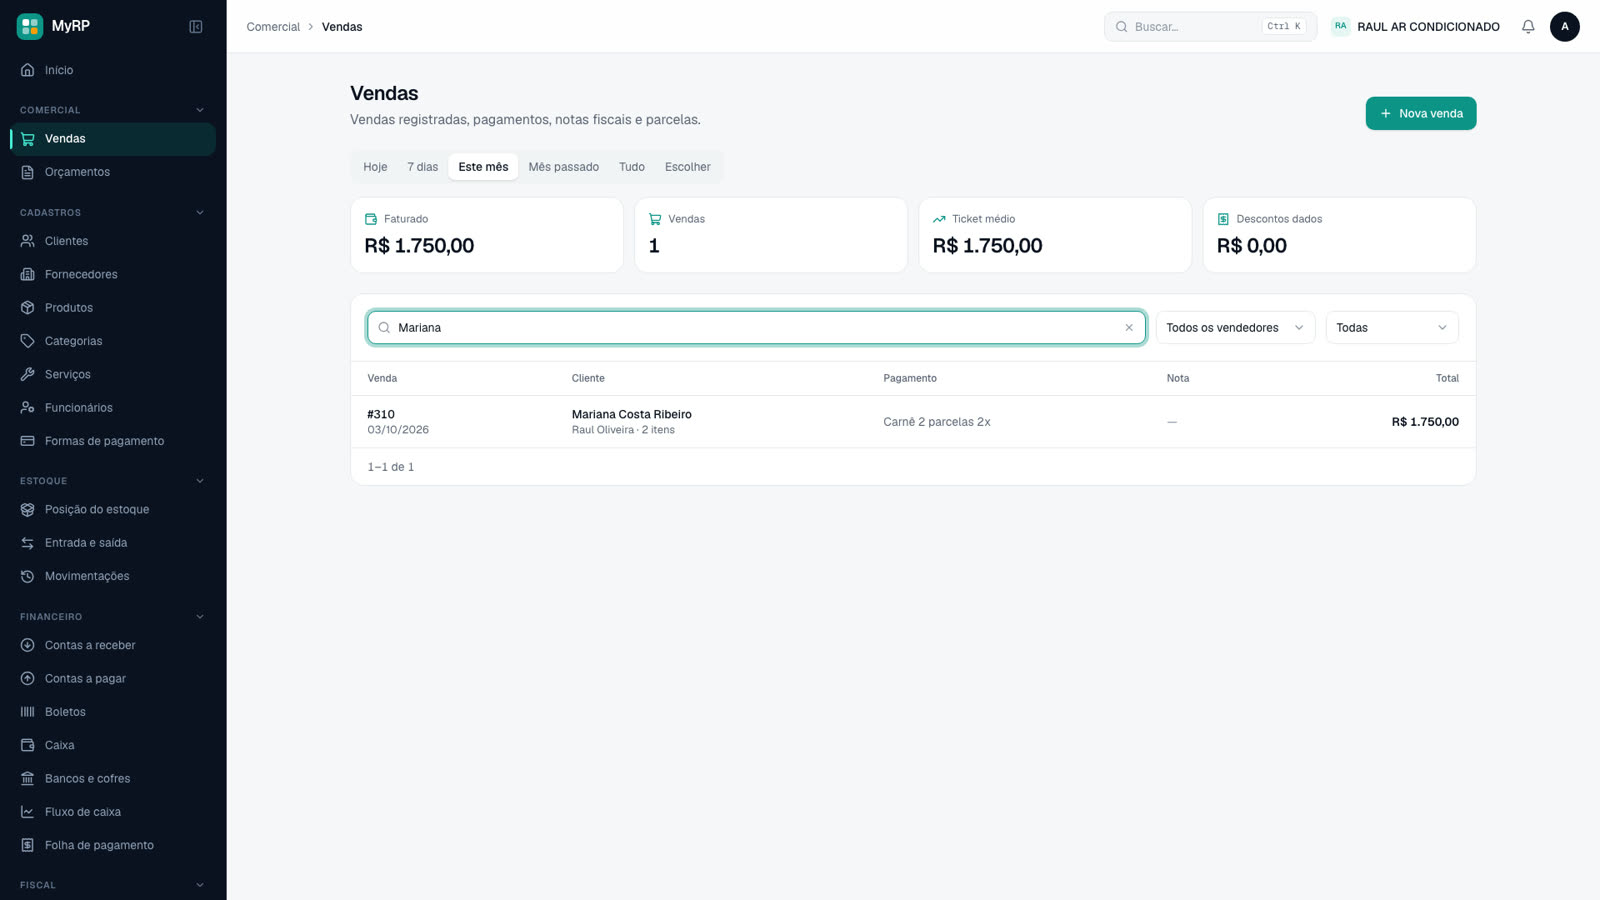Go to Início in sidebar
The width and height of the screenshot is (1600, 900).
(x=113, y=70)
